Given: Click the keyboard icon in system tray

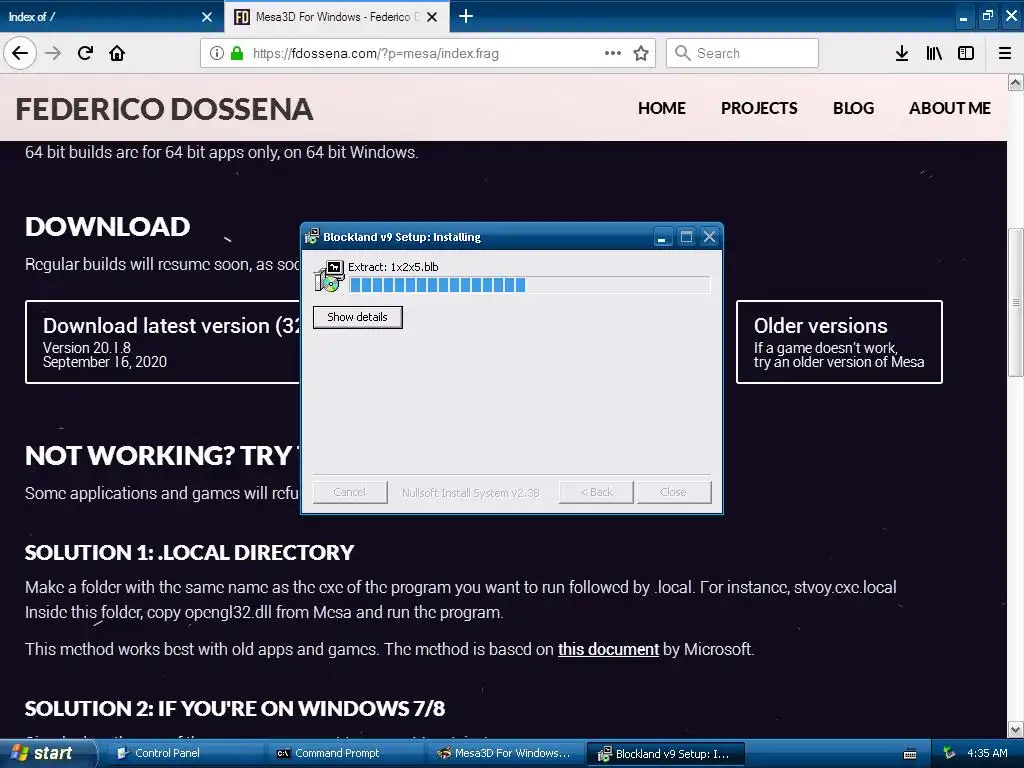Looking at the screenshot, I should click(910, 754).
